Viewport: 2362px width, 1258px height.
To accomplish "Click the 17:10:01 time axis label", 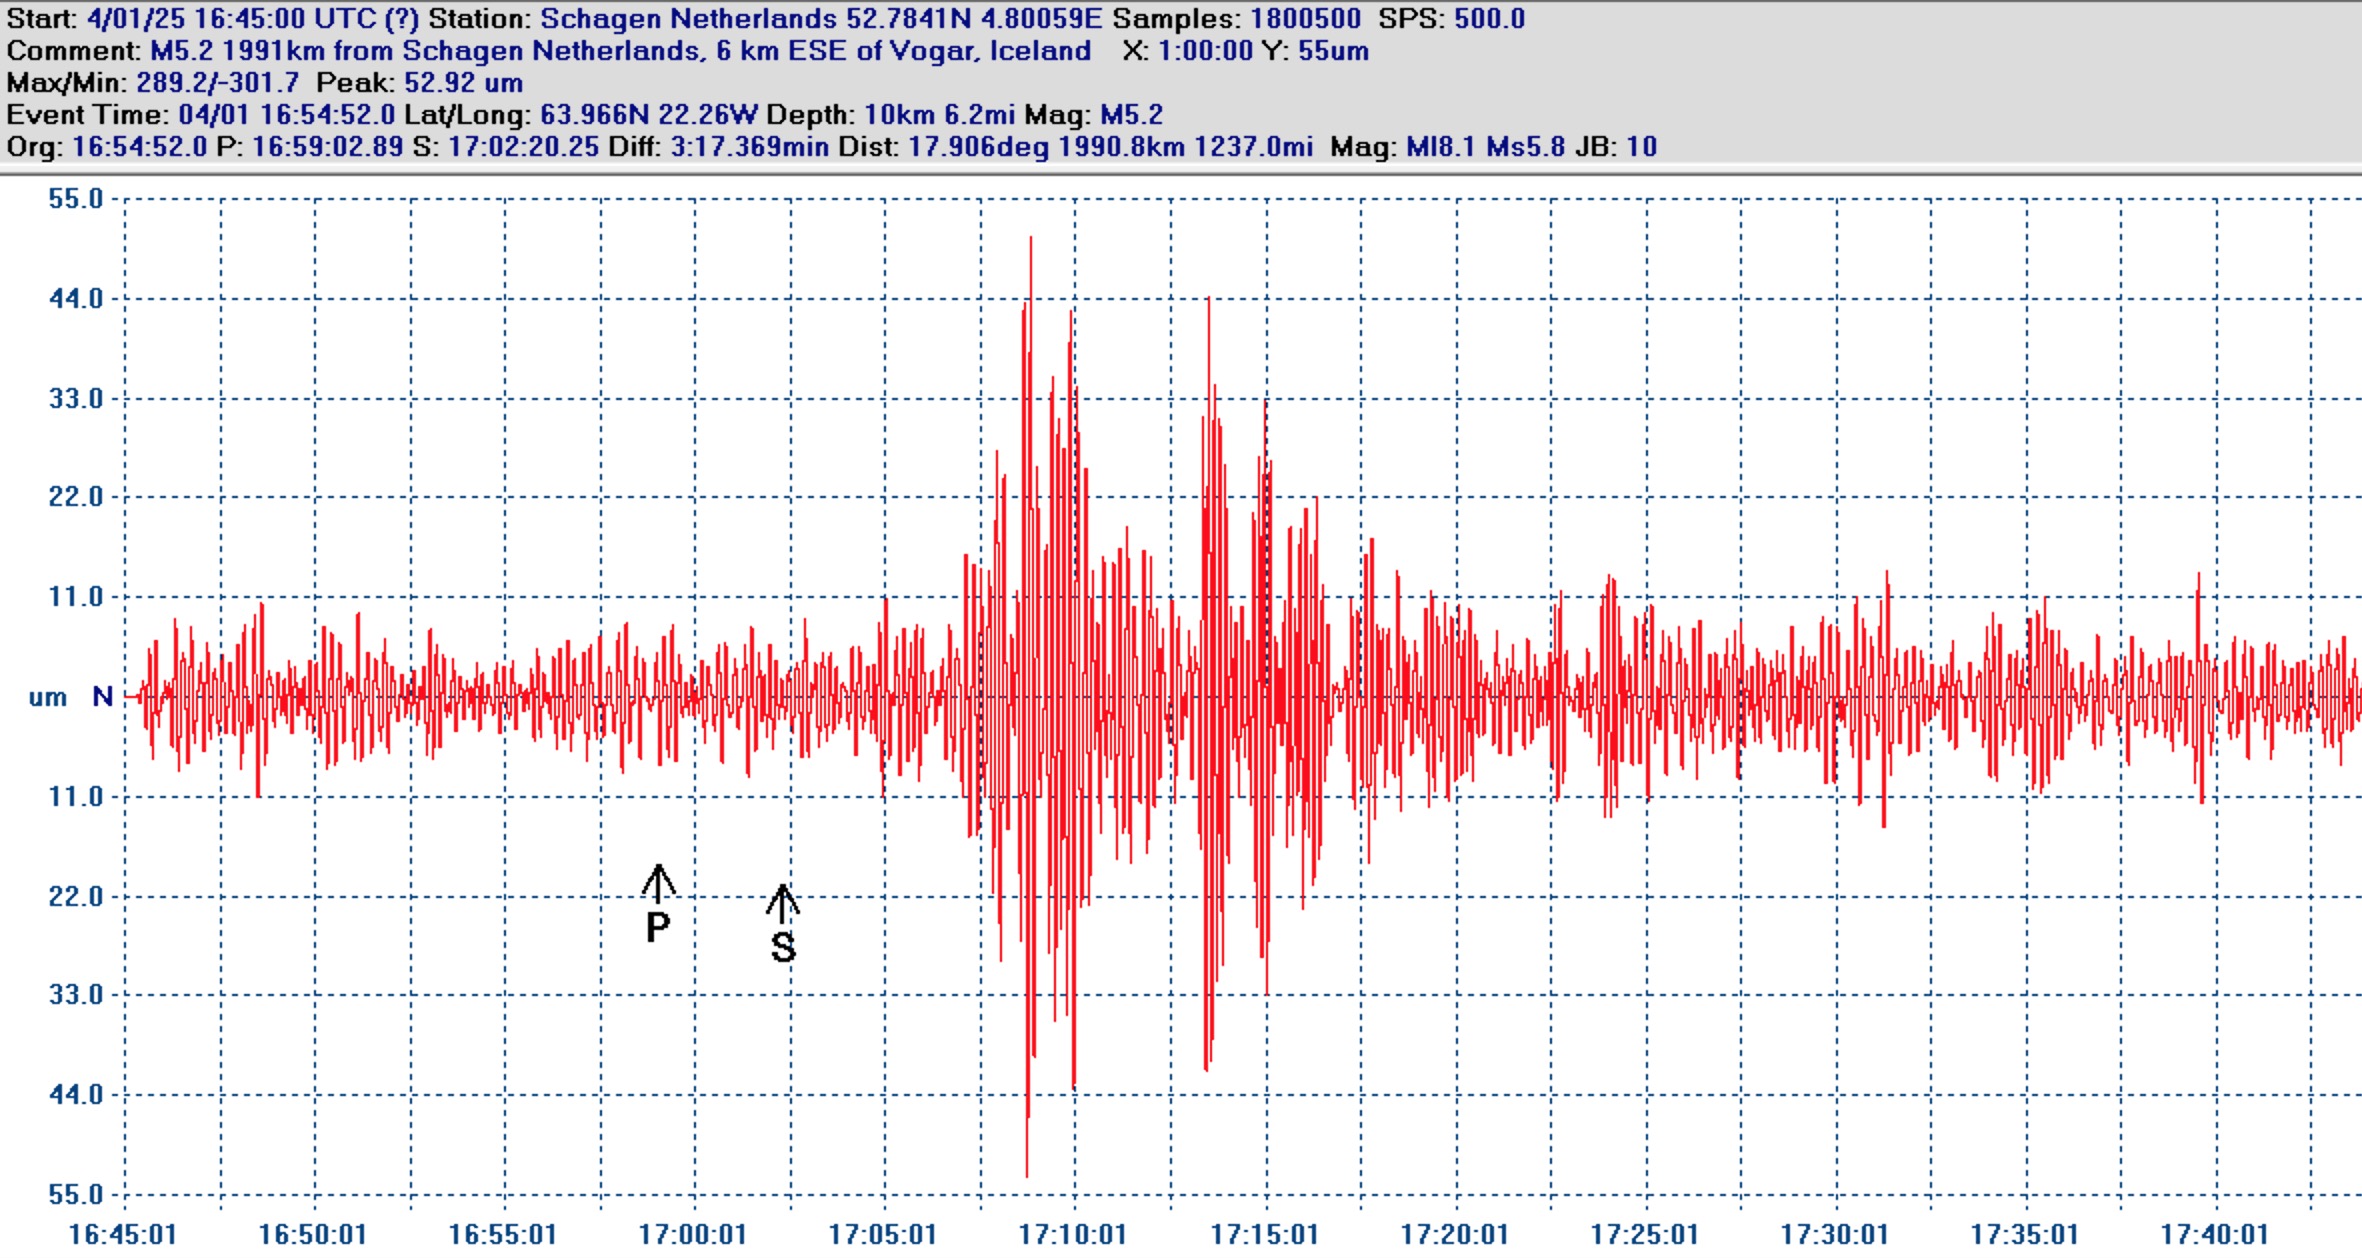I will (x=1073, y=1235).
